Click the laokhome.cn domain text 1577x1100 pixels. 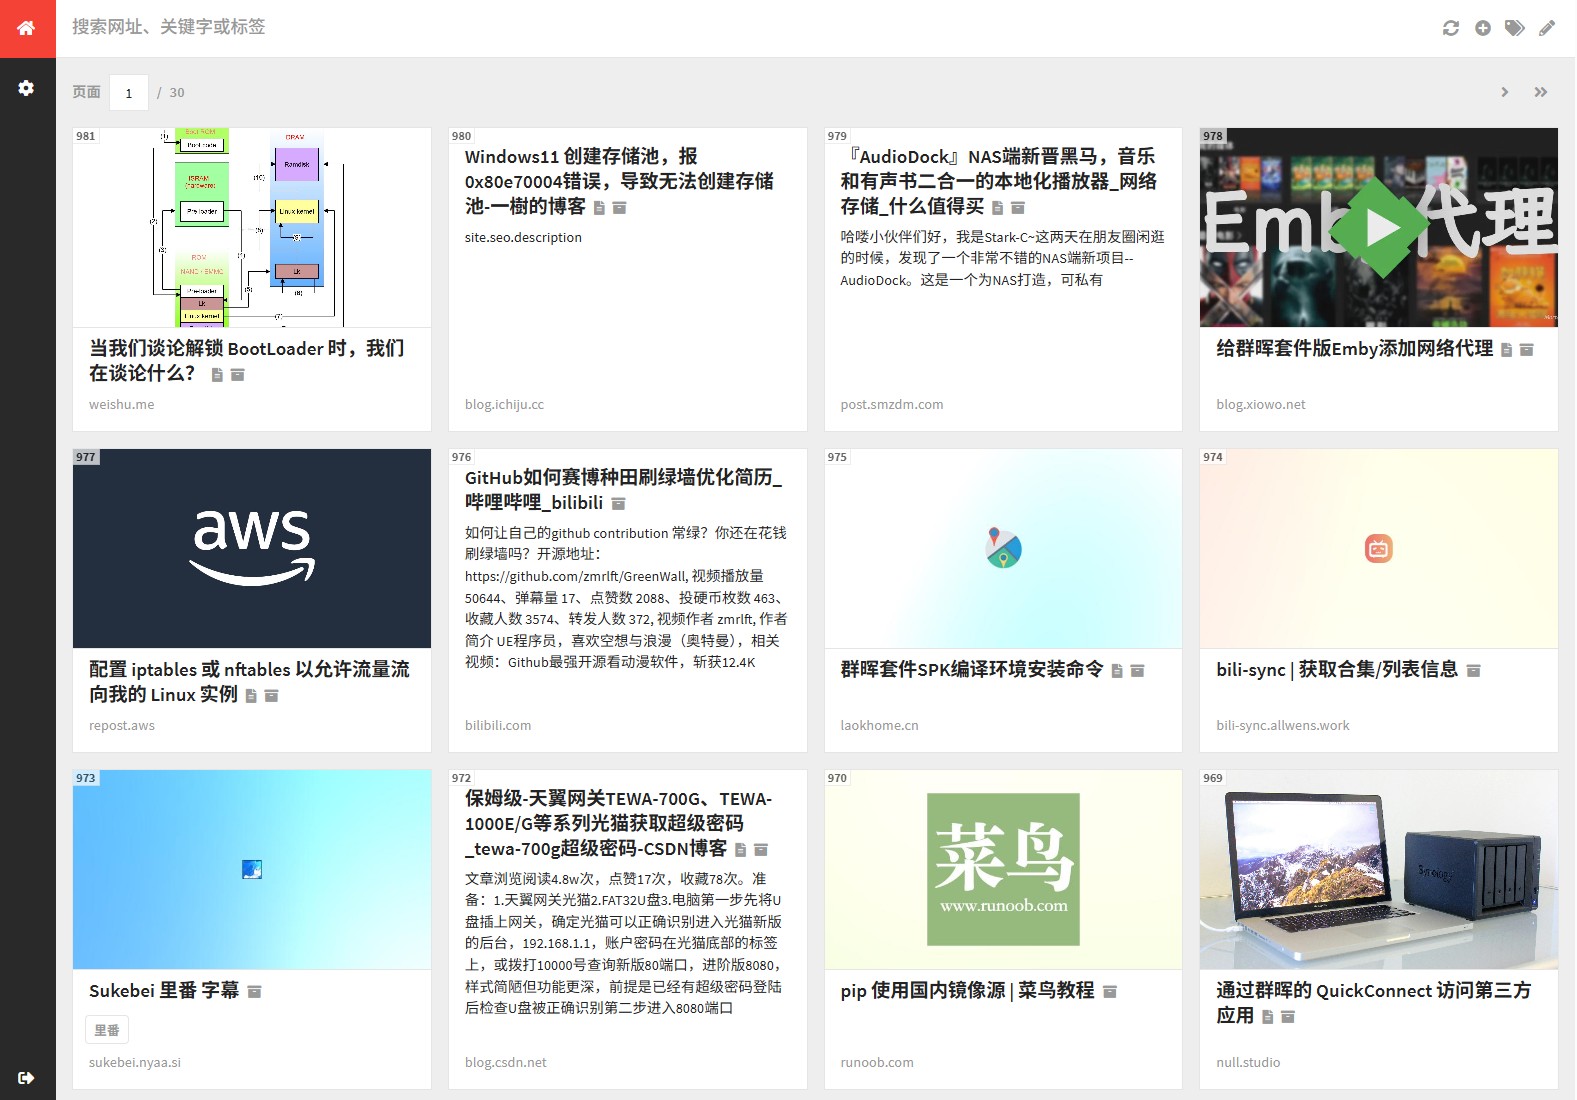pos(880,726)
